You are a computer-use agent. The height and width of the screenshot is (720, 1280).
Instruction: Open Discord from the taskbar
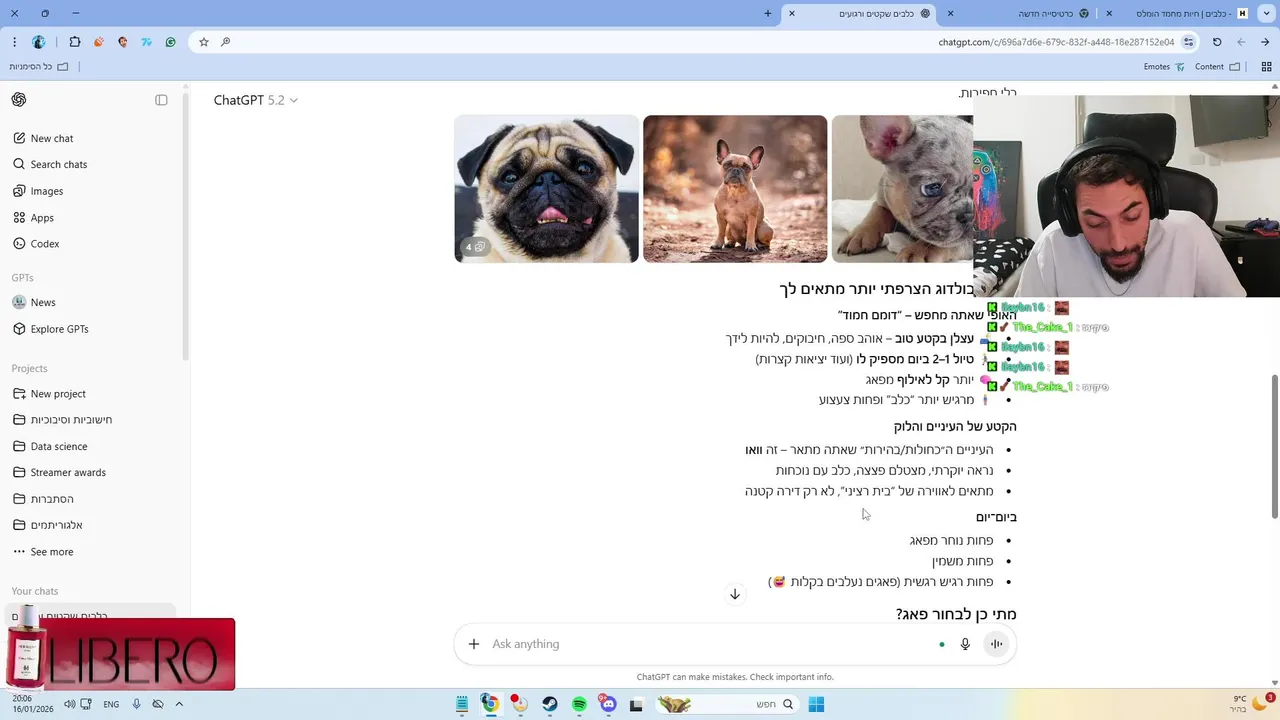tap(608, 704)
